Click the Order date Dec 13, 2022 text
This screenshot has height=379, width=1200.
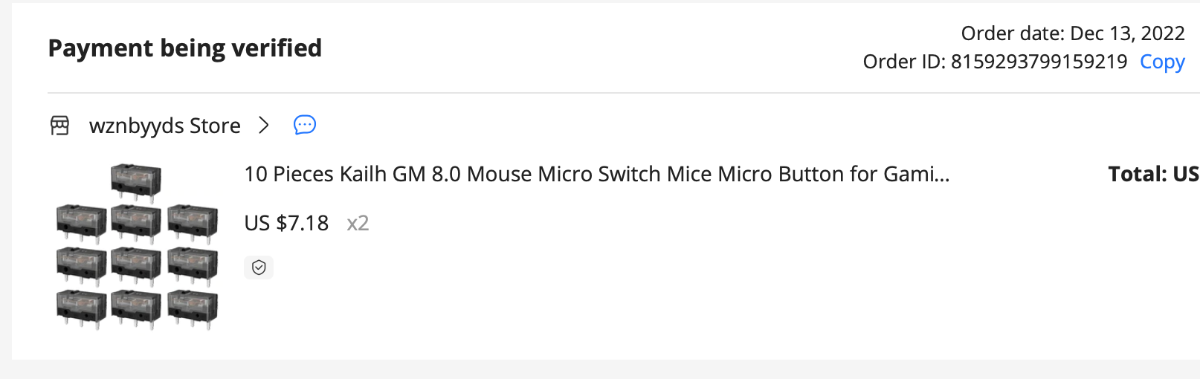click(1073, 32)
